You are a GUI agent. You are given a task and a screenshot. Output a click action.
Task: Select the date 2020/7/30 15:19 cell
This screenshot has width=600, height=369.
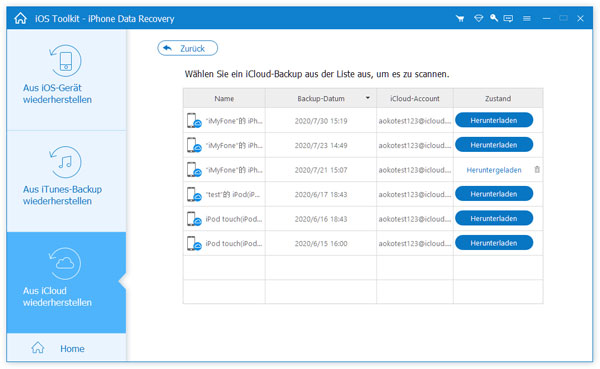pos(321,121)
